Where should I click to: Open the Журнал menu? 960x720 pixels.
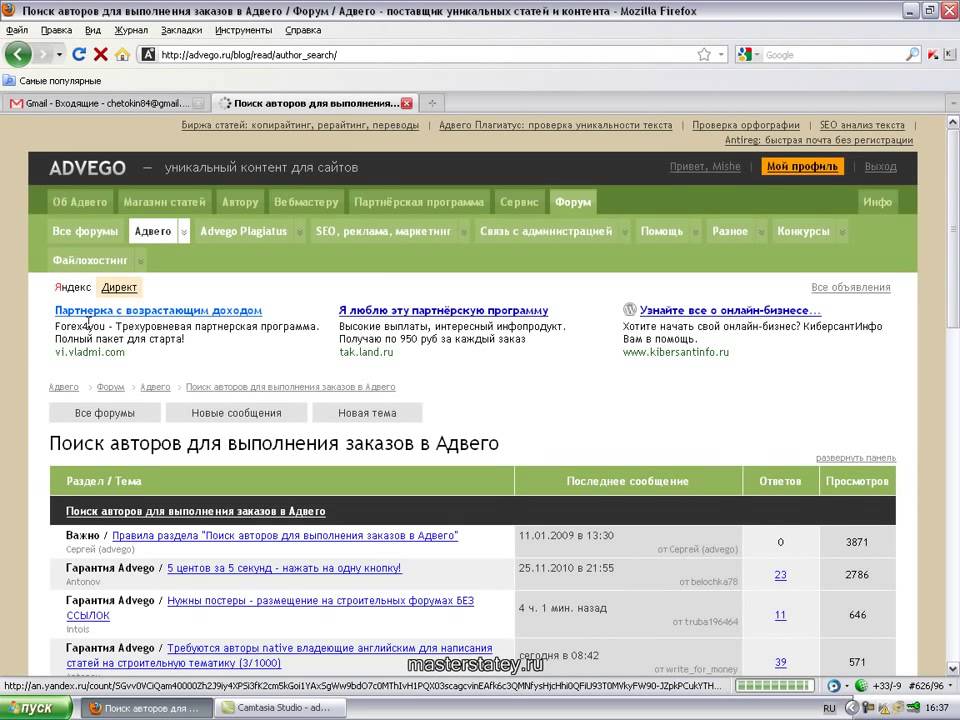131,30
